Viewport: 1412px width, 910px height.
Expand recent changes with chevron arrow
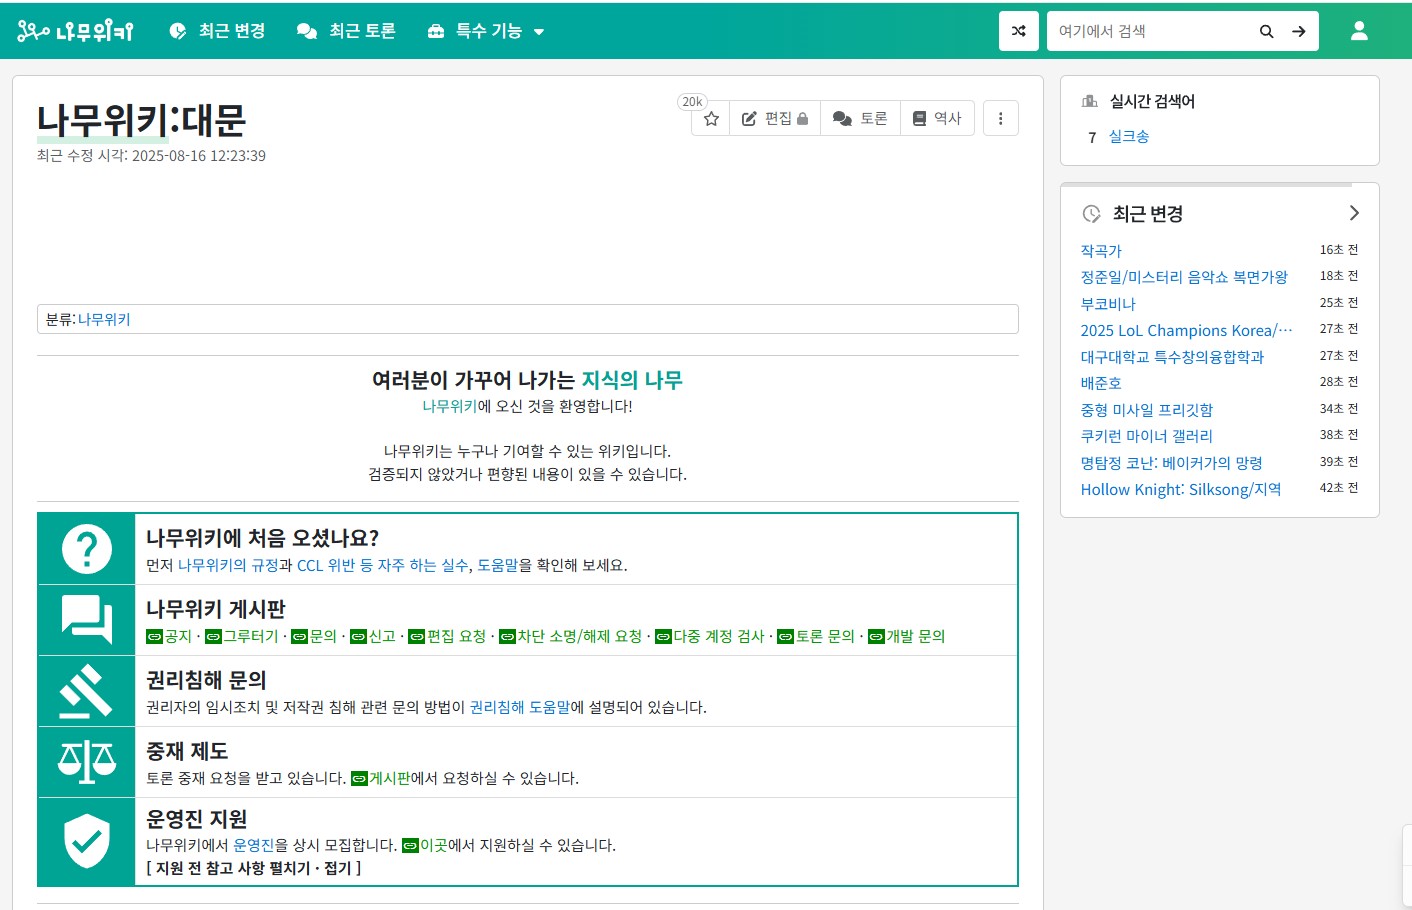coord(1354,213)
